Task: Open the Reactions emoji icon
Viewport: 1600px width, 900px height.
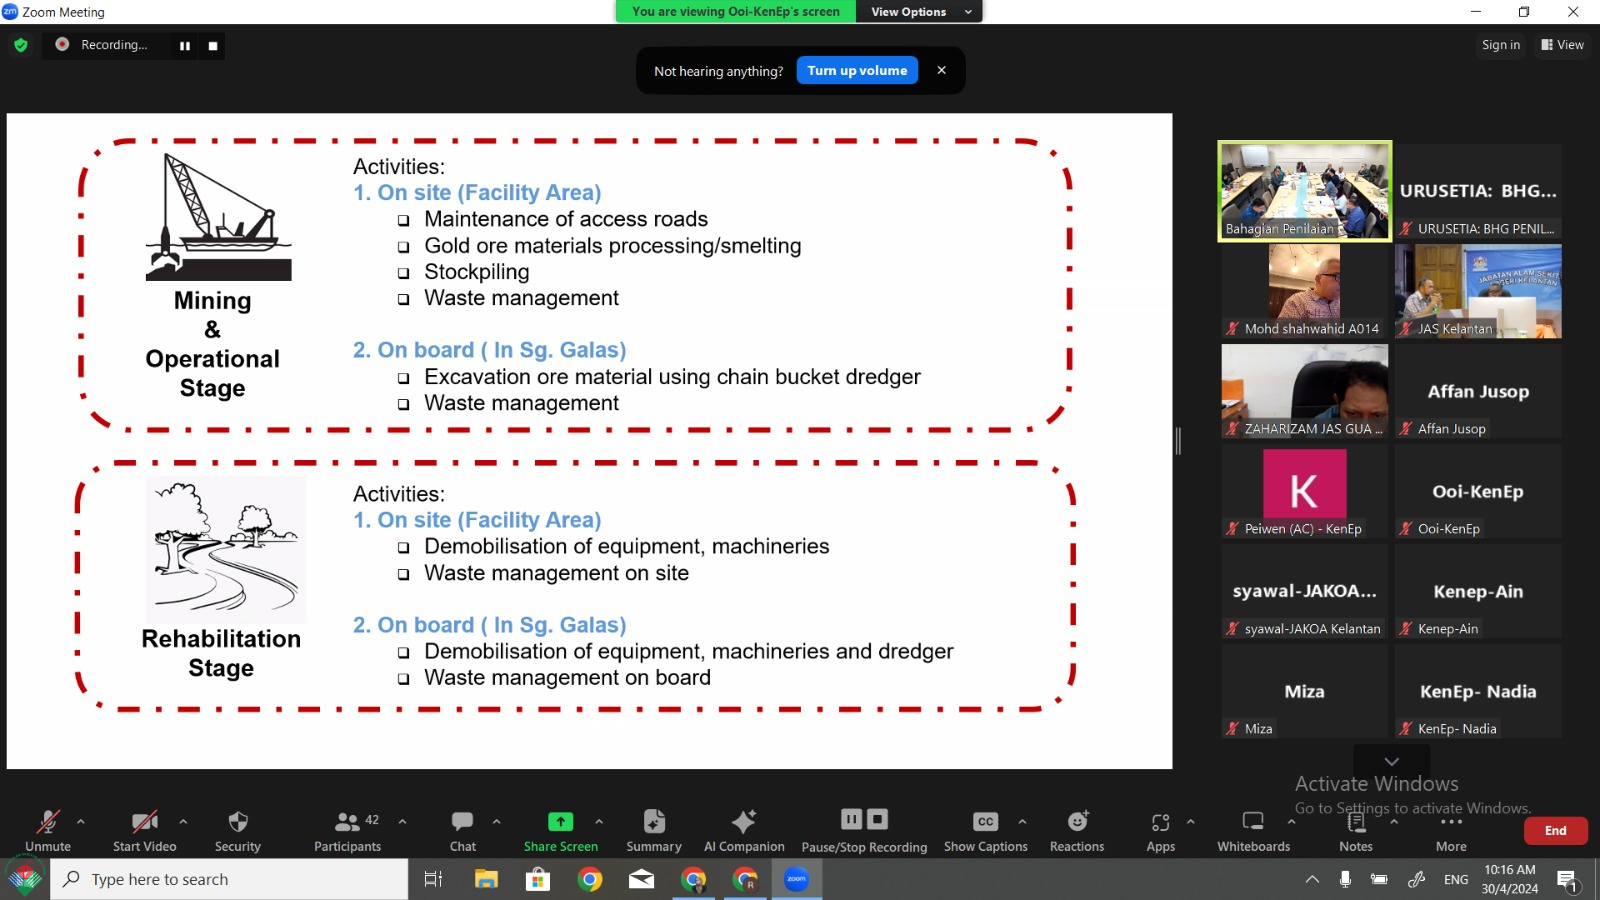Action: pos(1077,822)
